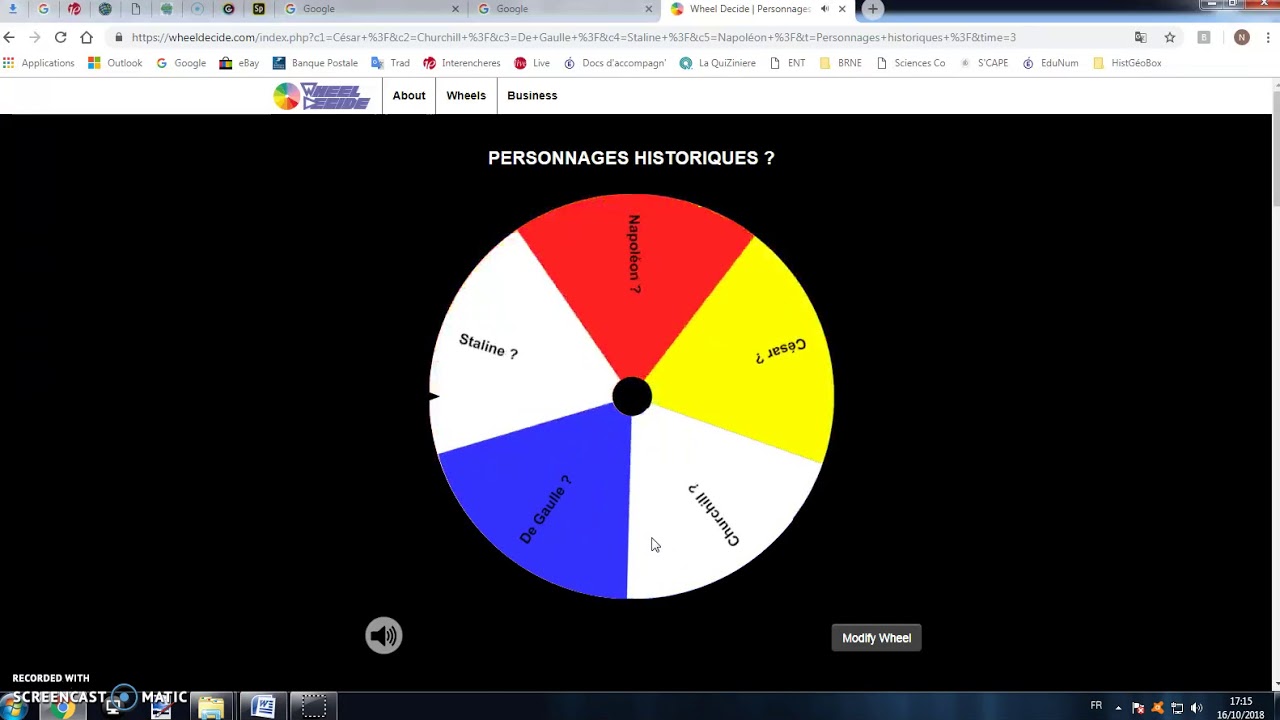Image resolution: width=1280 pixels, height=720 pixels.
Task: Open the taskbar clock showing 17:15
Action: click(x=1240, y=708)
